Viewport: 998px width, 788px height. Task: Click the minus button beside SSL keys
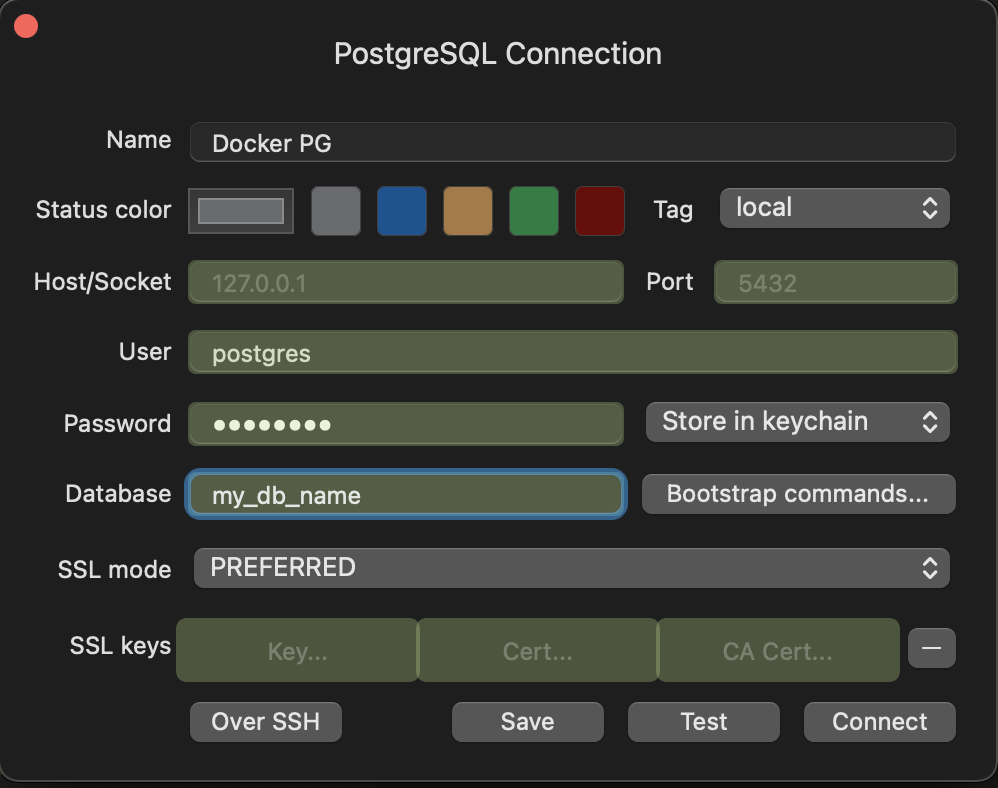point(931,648)
